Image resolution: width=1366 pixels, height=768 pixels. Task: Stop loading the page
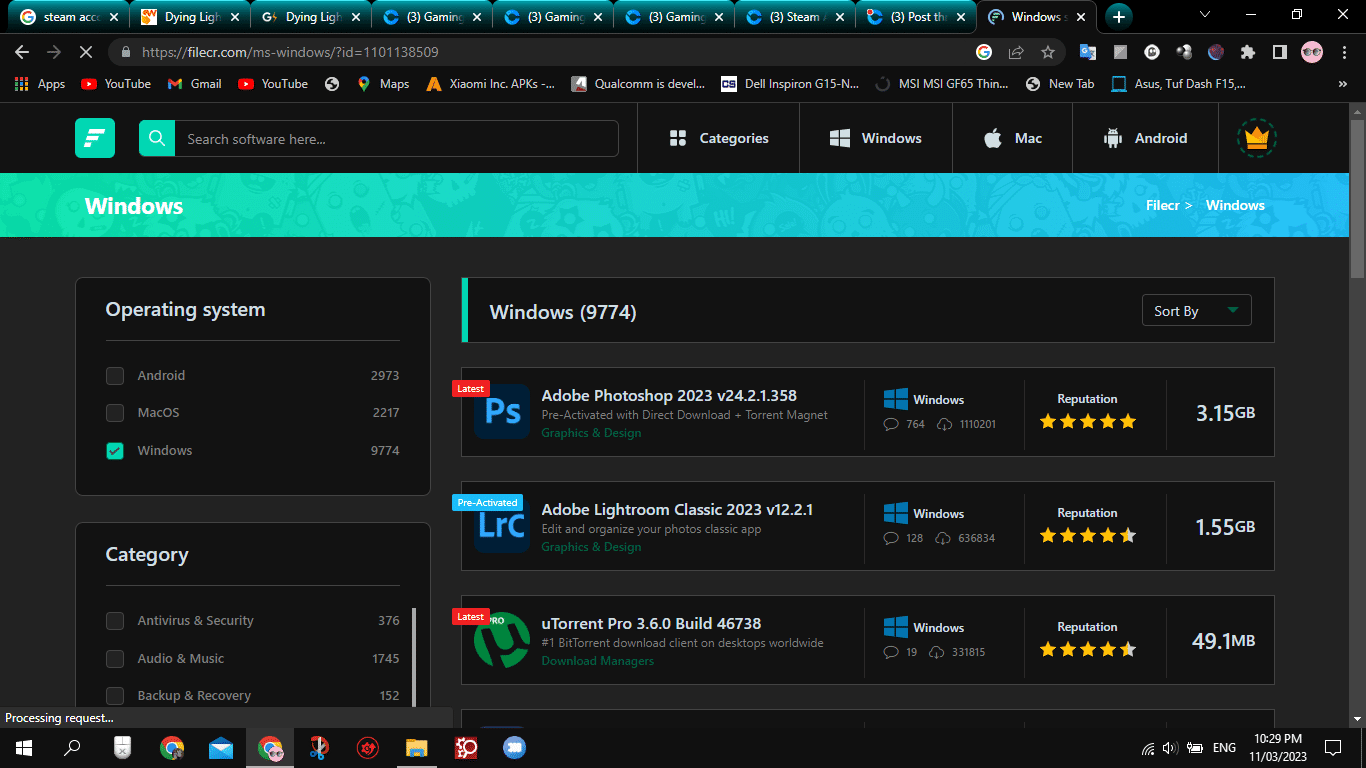tap(86, 52)
